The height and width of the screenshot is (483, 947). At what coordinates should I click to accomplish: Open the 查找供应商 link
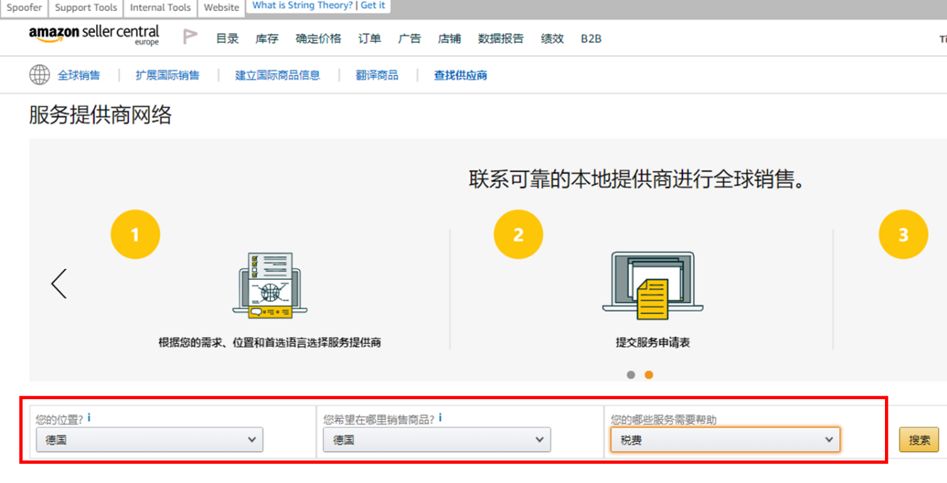pyautogui.click(x=460, y=75)
